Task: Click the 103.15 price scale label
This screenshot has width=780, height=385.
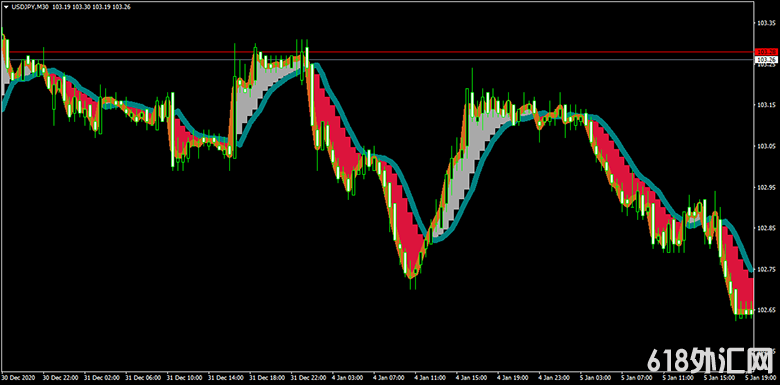Action: coord(766,105)
